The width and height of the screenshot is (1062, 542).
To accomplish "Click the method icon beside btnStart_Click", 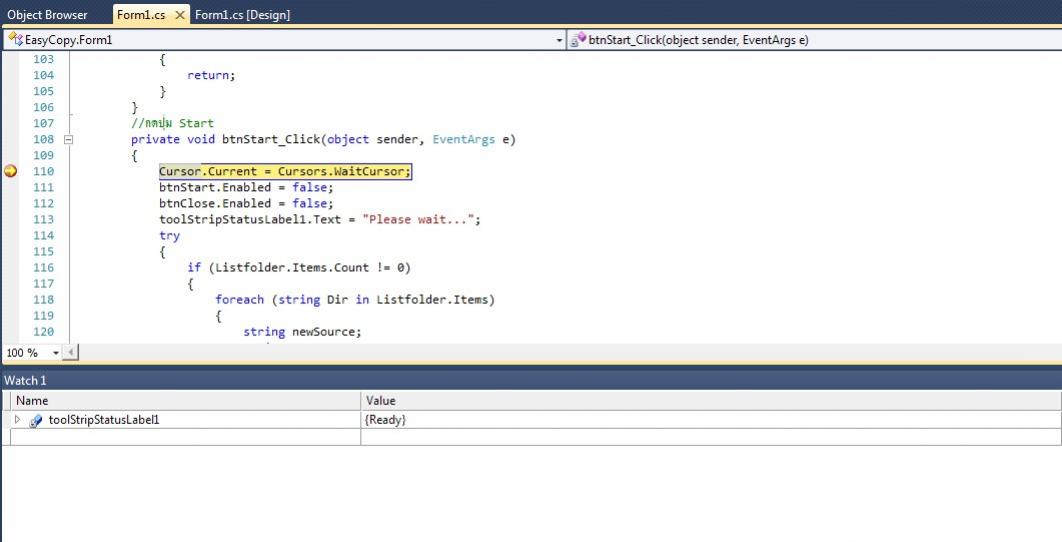I will click(579, 40).
